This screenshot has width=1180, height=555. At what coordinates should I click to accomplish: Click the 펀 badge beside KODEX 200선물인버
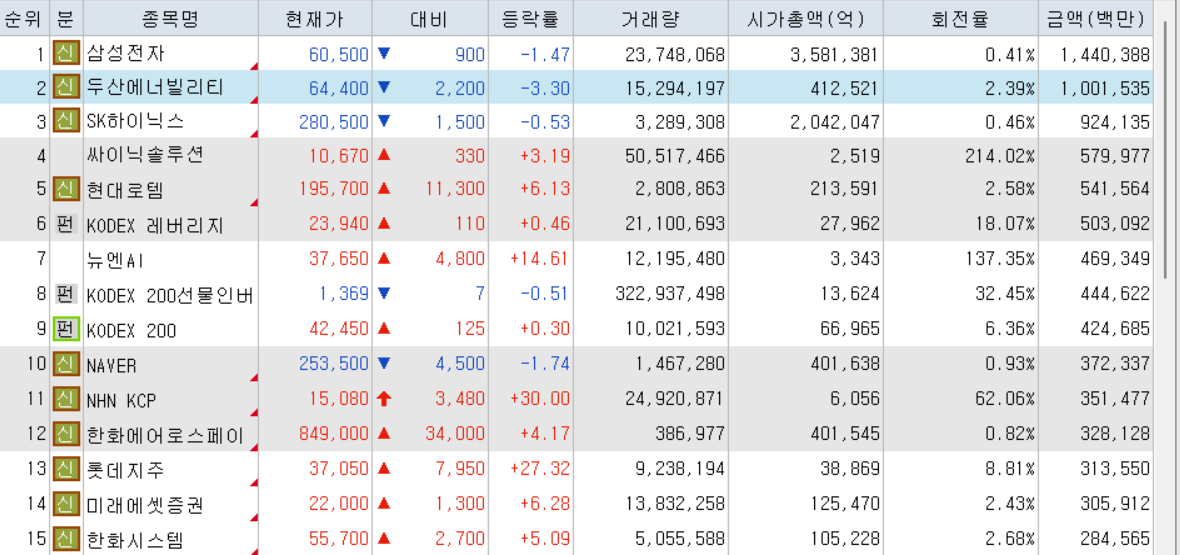66,294
